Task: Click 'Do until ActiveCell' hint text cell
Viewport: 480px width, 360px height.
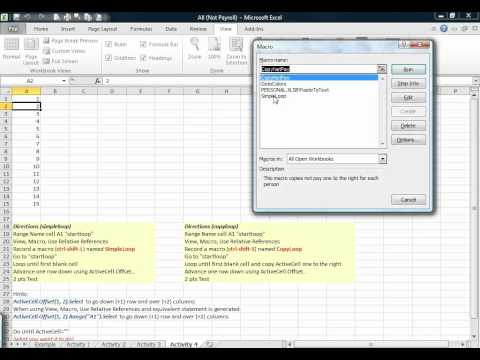Action: [41, 331]
